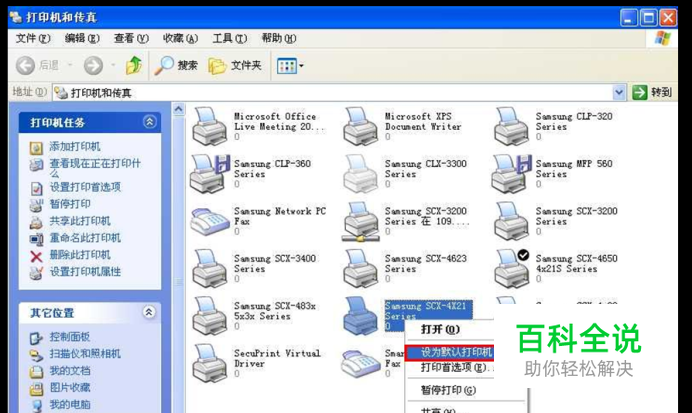Open 我的电脑 from other places
Viewport: 692px width, 413px height.
tap(70, 404)
